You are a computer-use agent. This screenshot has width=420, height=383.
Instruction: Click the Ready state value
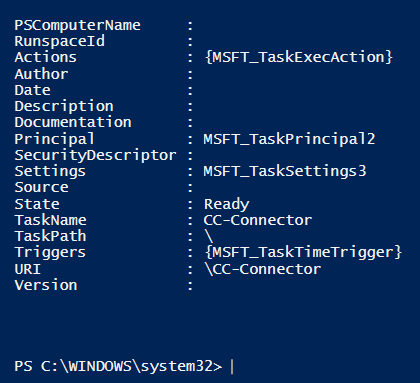point(226,204)
